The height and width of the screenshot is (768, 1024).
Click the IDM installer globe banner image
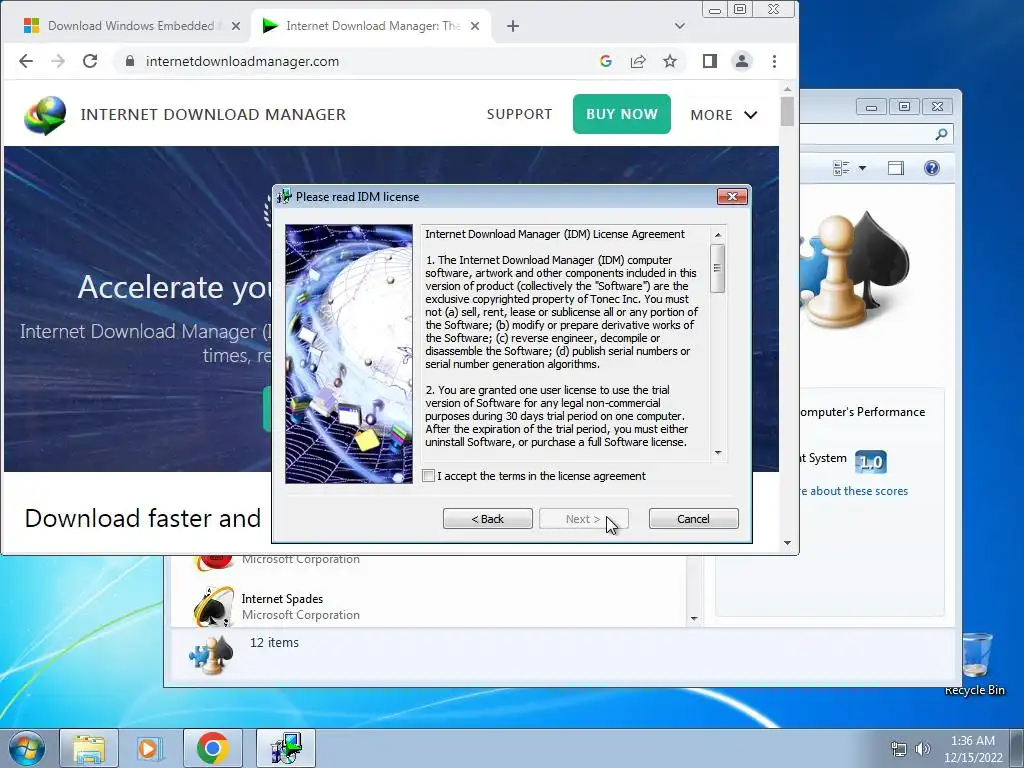349,354
